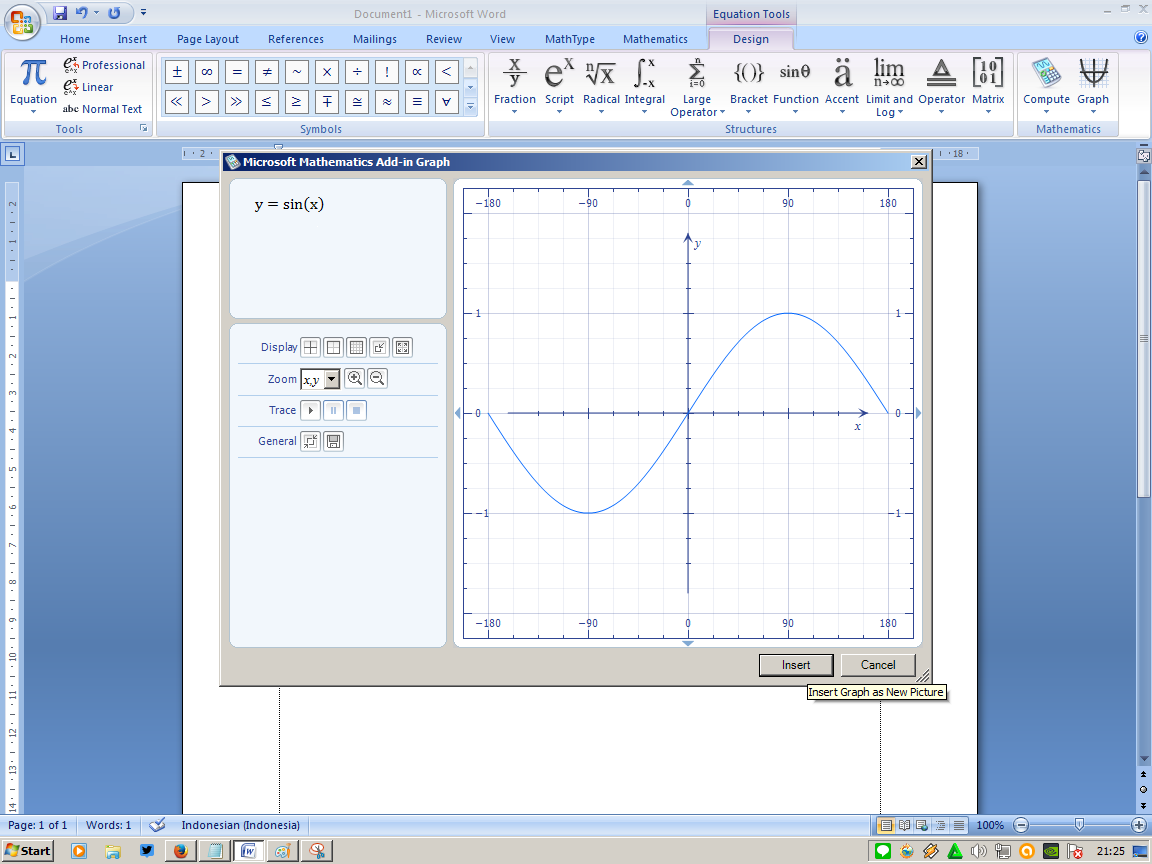
Task: Pan graph right with right arrow
Action: coord(918,414)
